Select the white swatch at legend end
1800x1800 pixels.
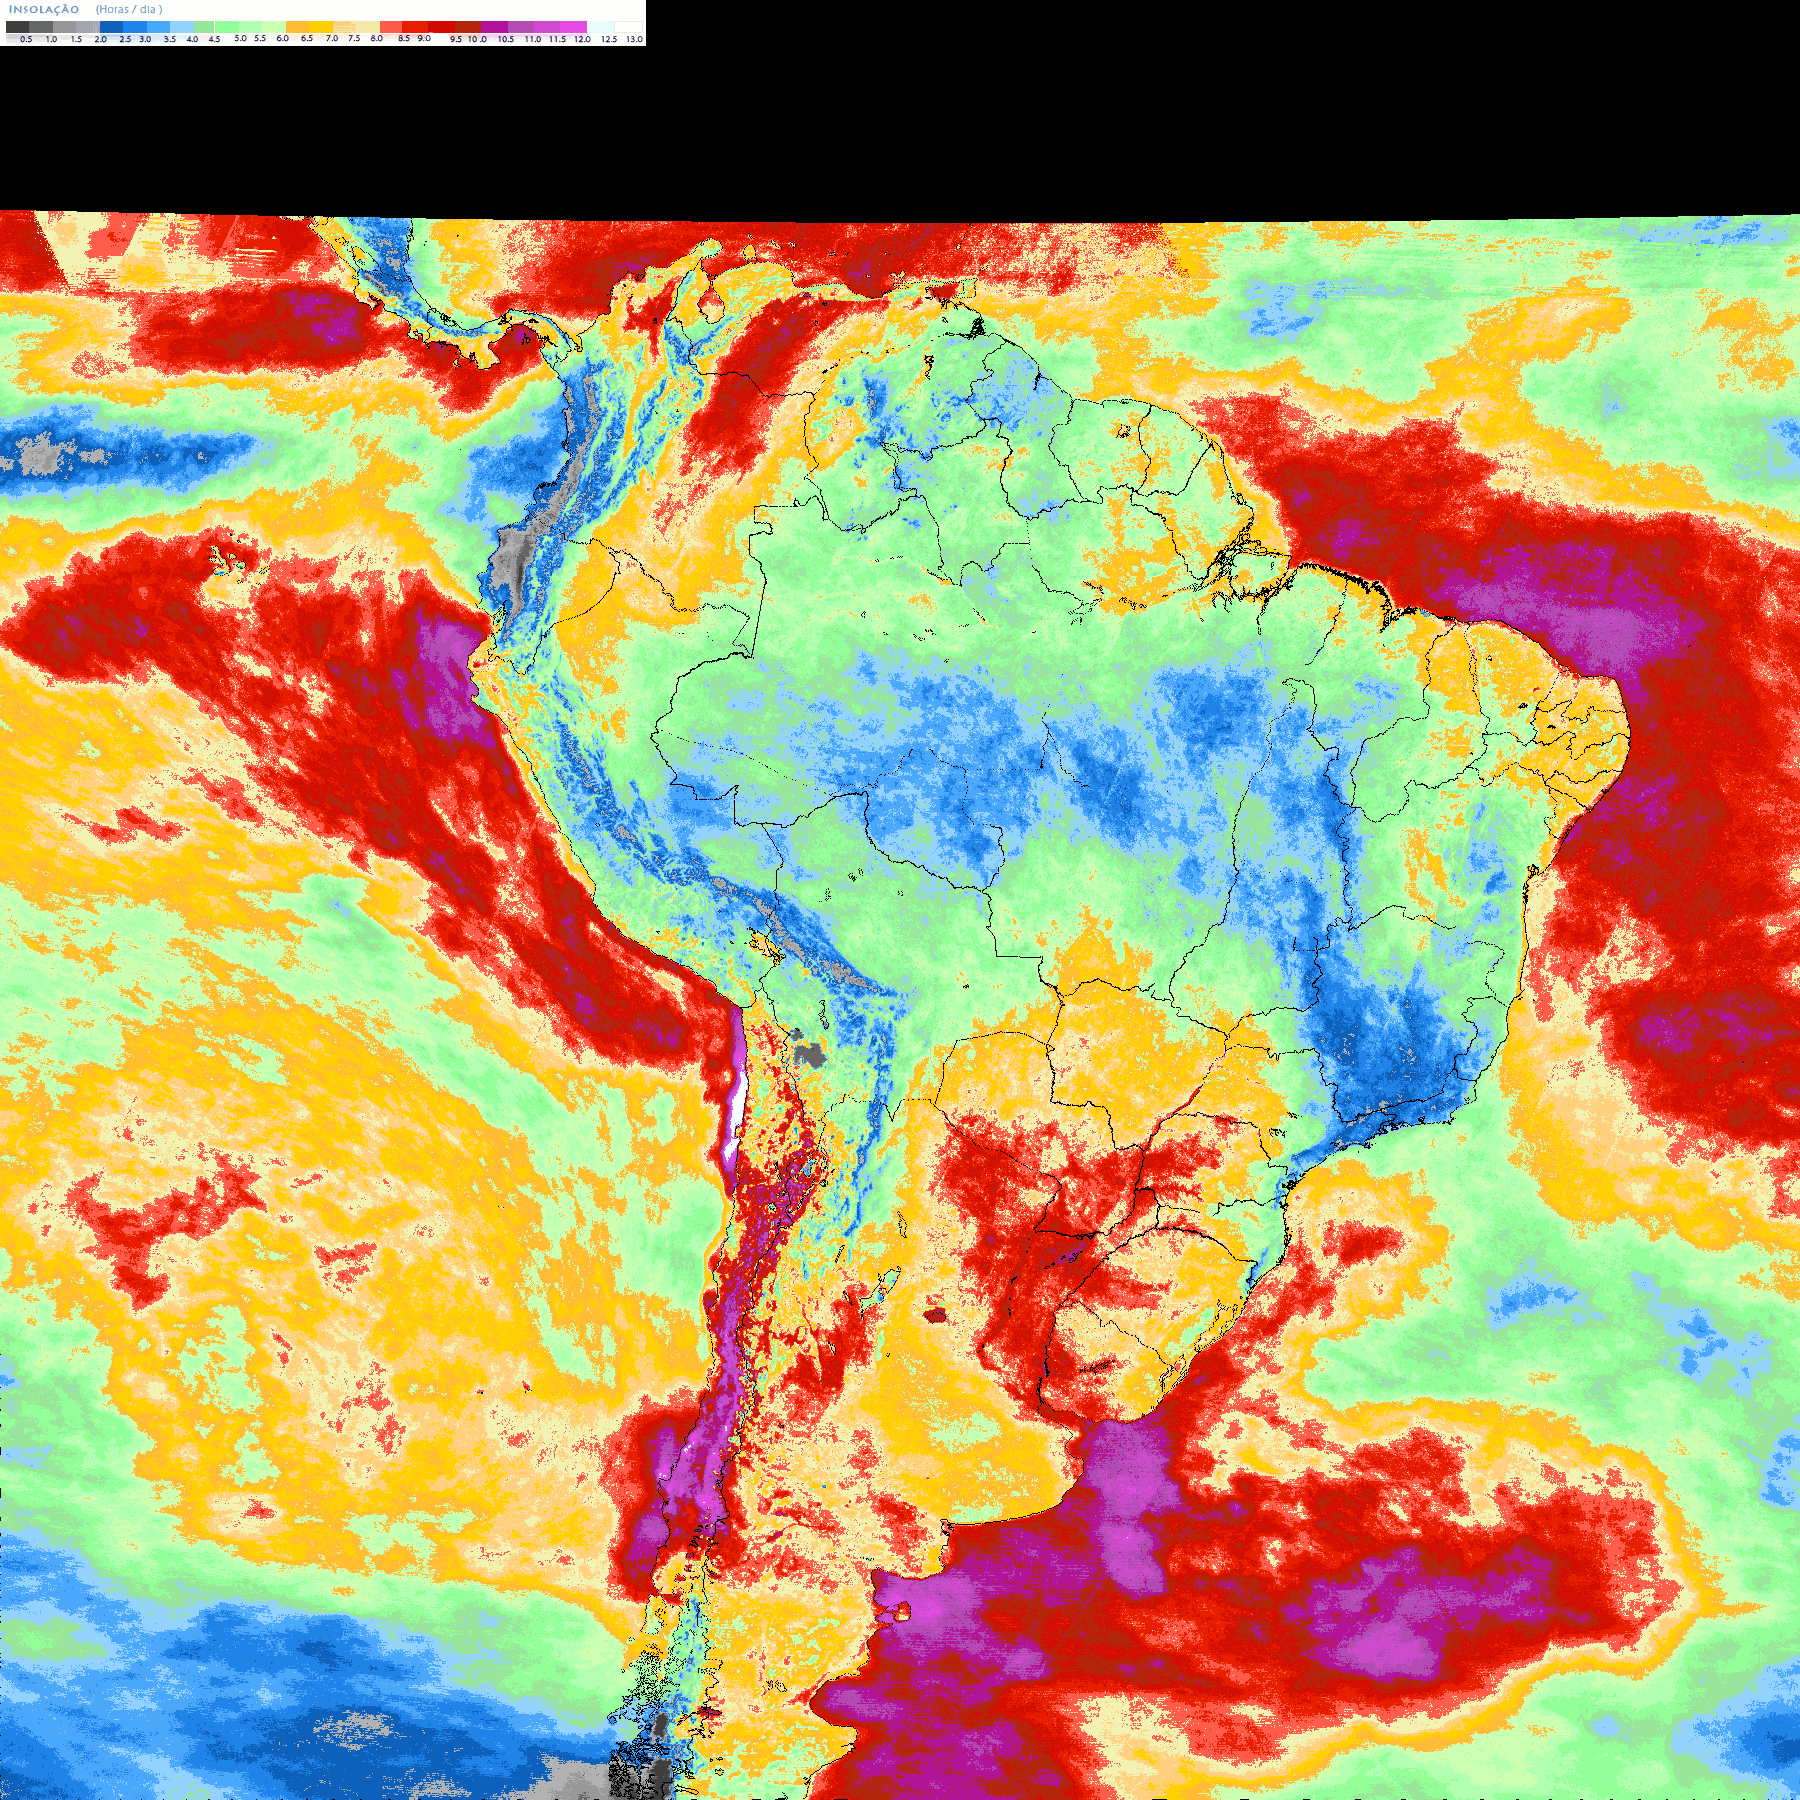coord(628,27)
